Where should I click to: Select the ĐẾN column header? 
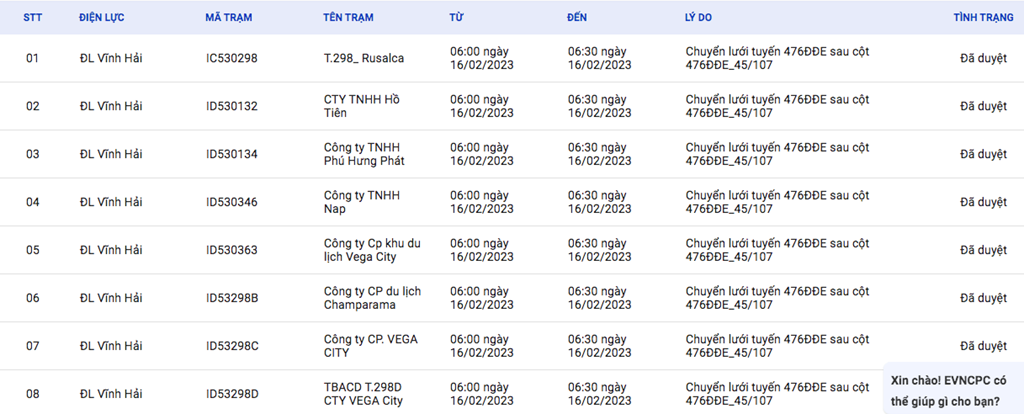click(x=577, y=18)
